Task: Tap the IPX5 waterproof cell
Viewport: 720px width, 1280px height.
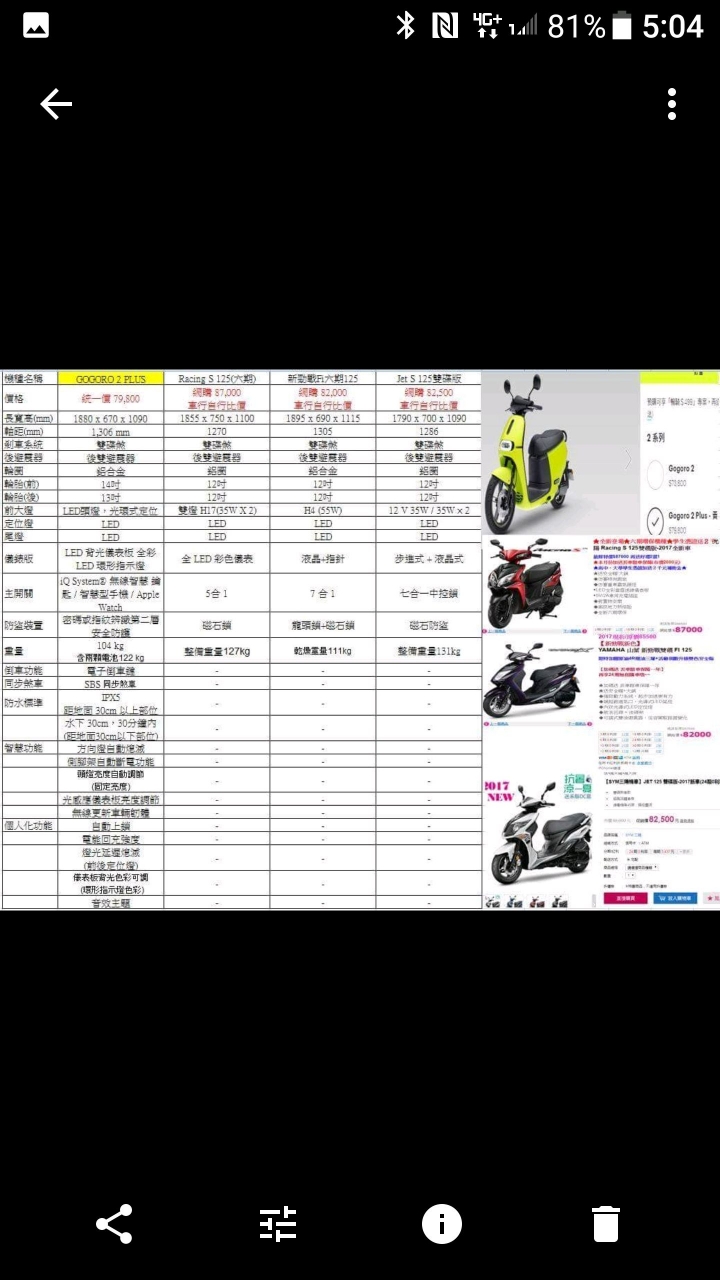Action: (x=111, y=703)
